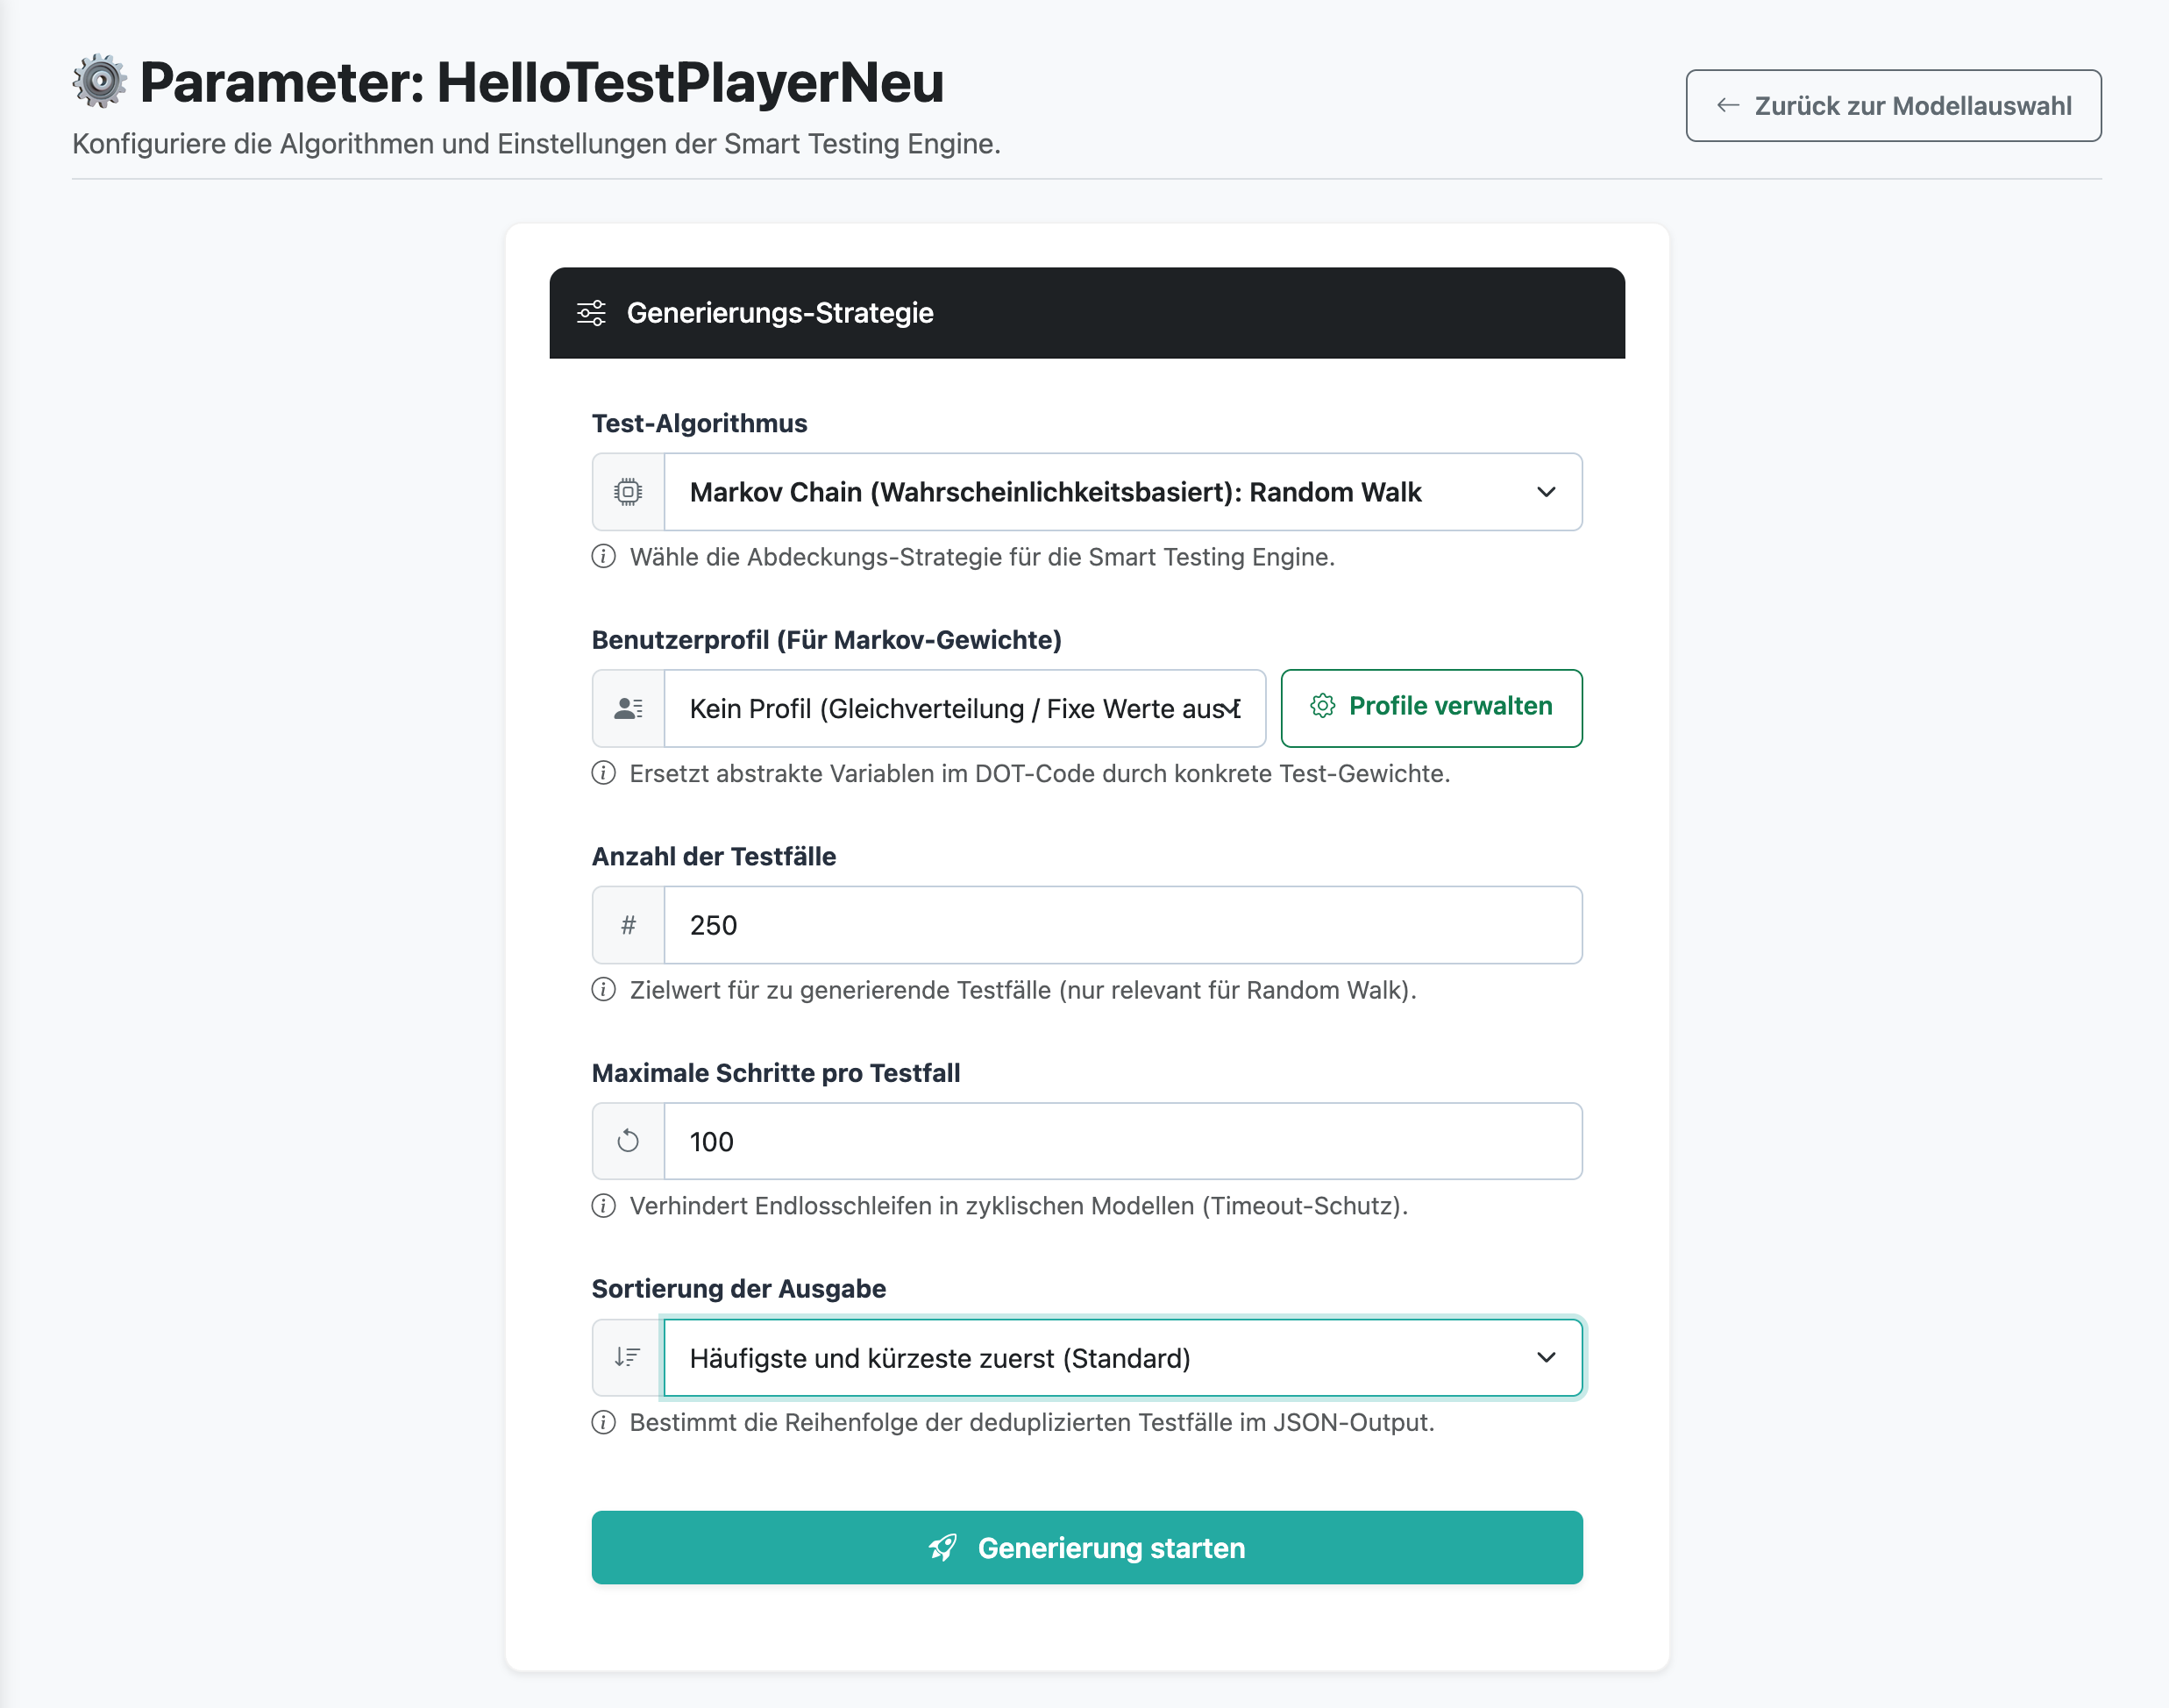Click the sort-descending icon beside Sortierung
Screen dimensions: 2169x1708
click(x=627, y=1357)
